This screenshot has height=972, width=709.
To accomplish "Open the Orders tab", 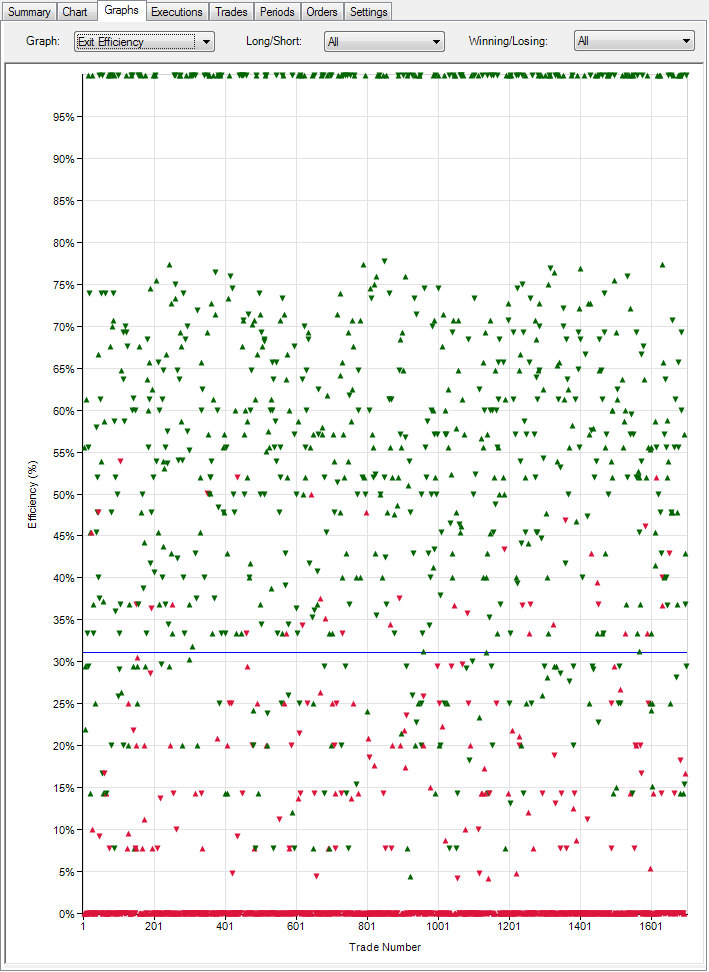I will 322,12.
